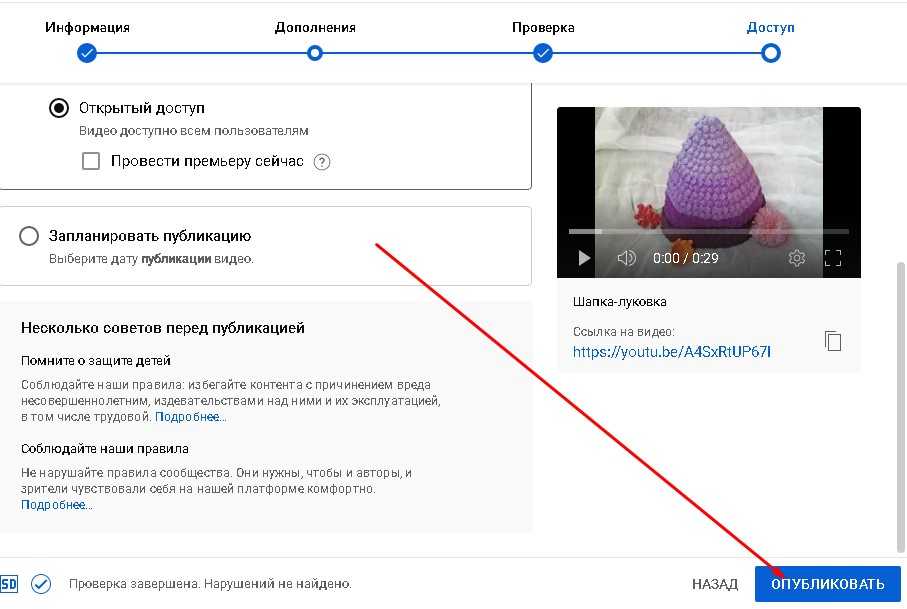Click the SD quality status icon
This screenshot has height=609, width=907.
(x=8, y=584)
